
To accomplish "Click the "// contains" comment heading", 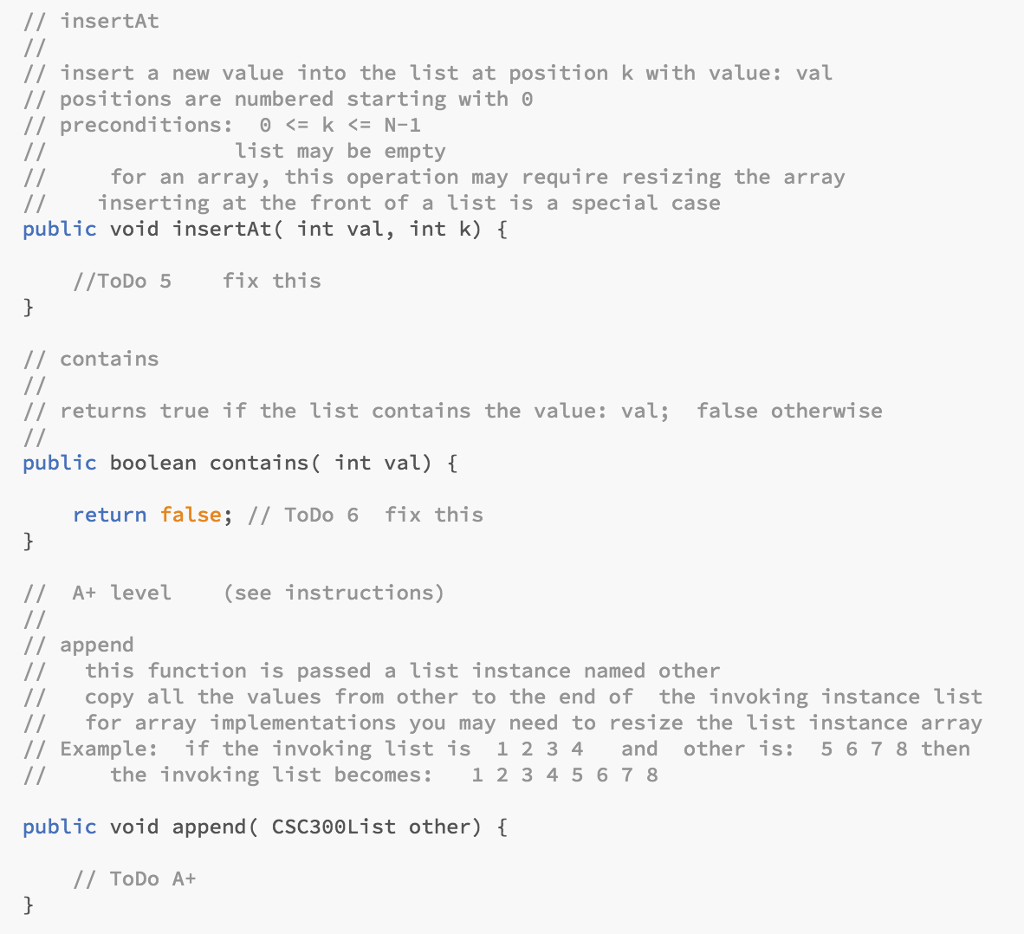I will pos(90,359).
